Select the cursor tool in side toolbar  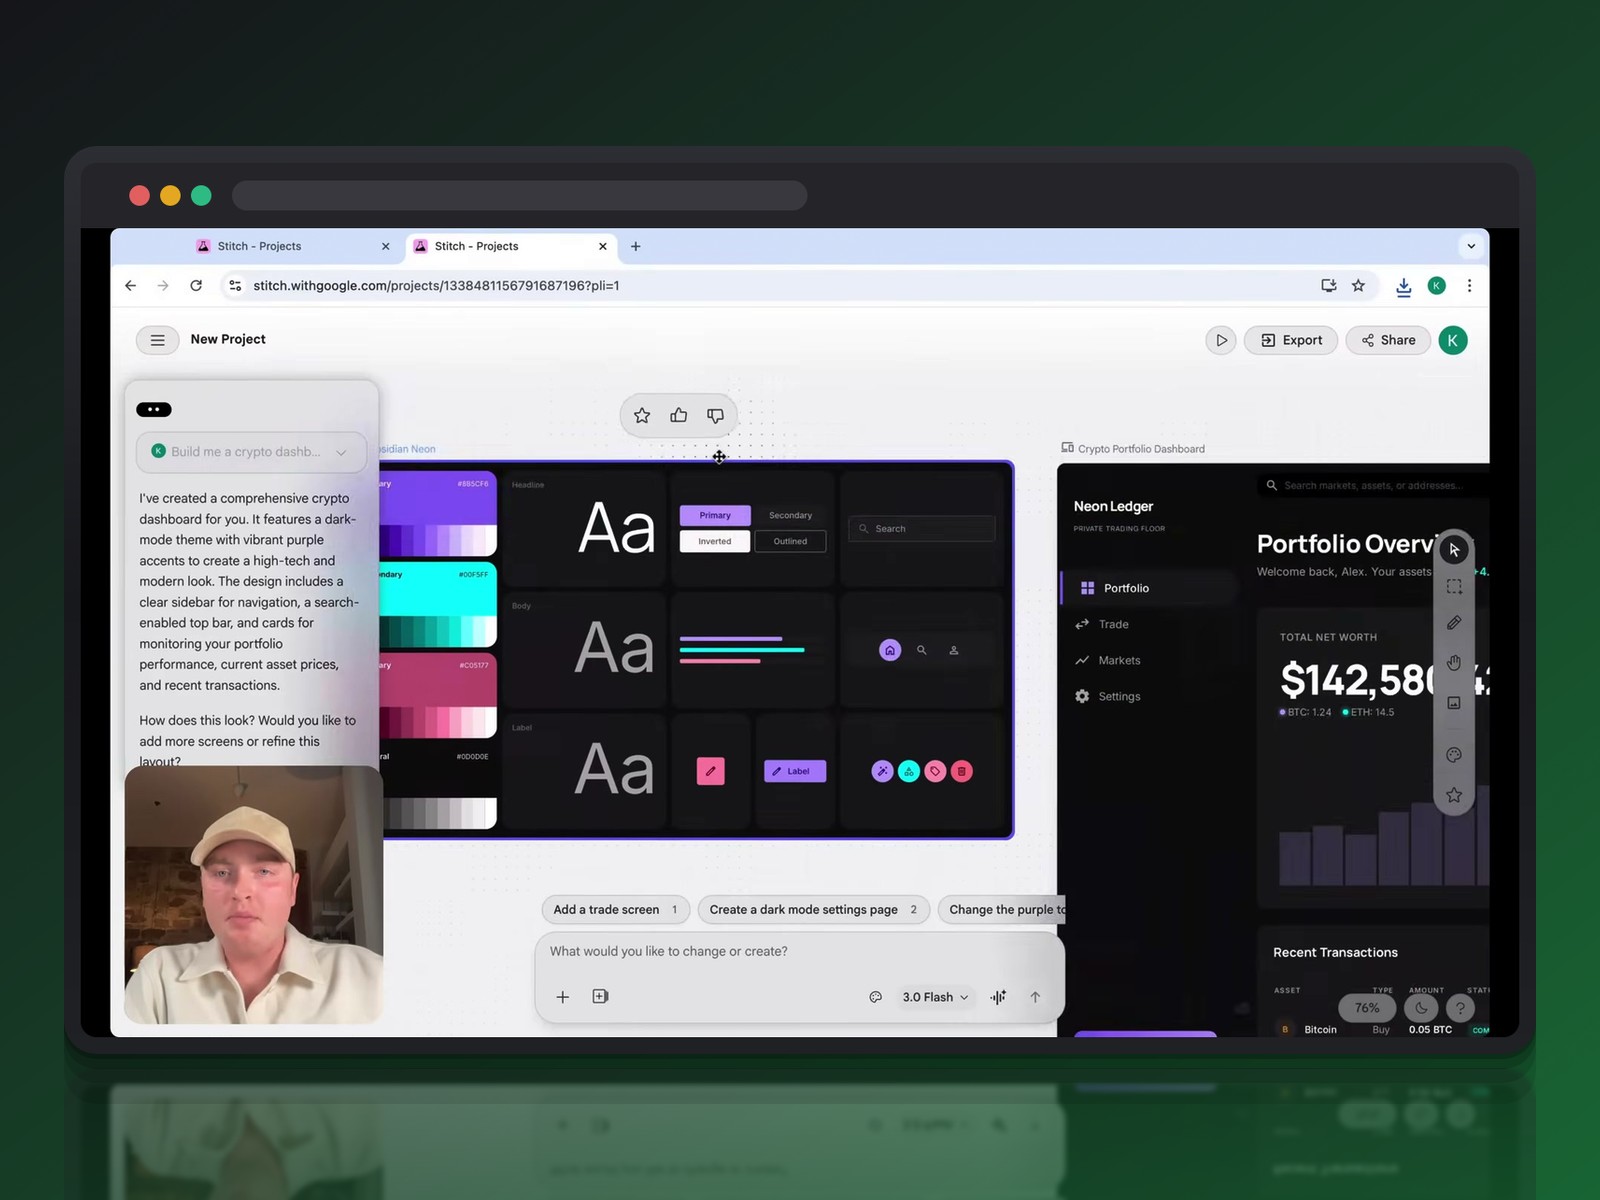coord(1454,549)
